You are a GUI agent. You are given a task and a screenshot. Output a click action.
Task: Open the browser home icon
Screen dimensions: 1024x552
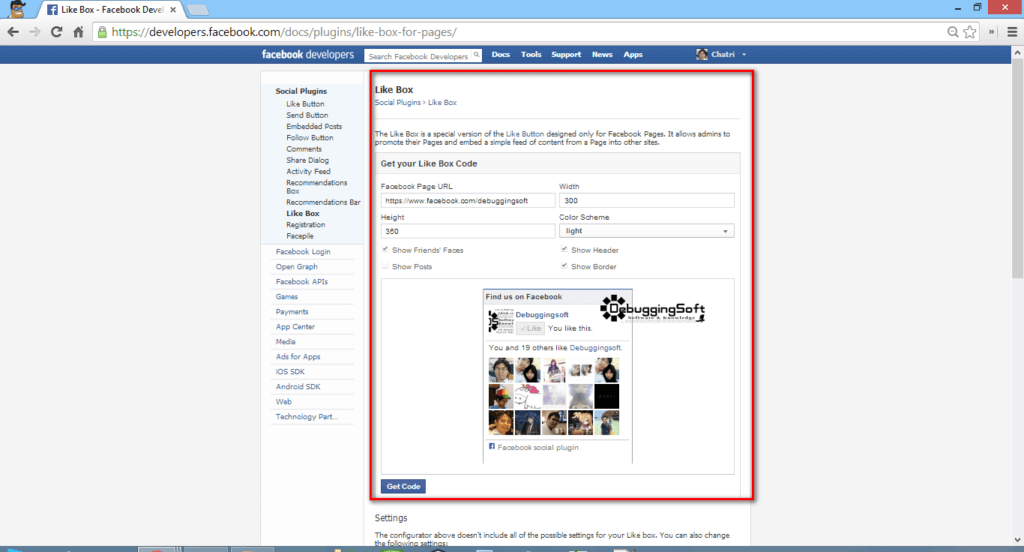(78, 31)
